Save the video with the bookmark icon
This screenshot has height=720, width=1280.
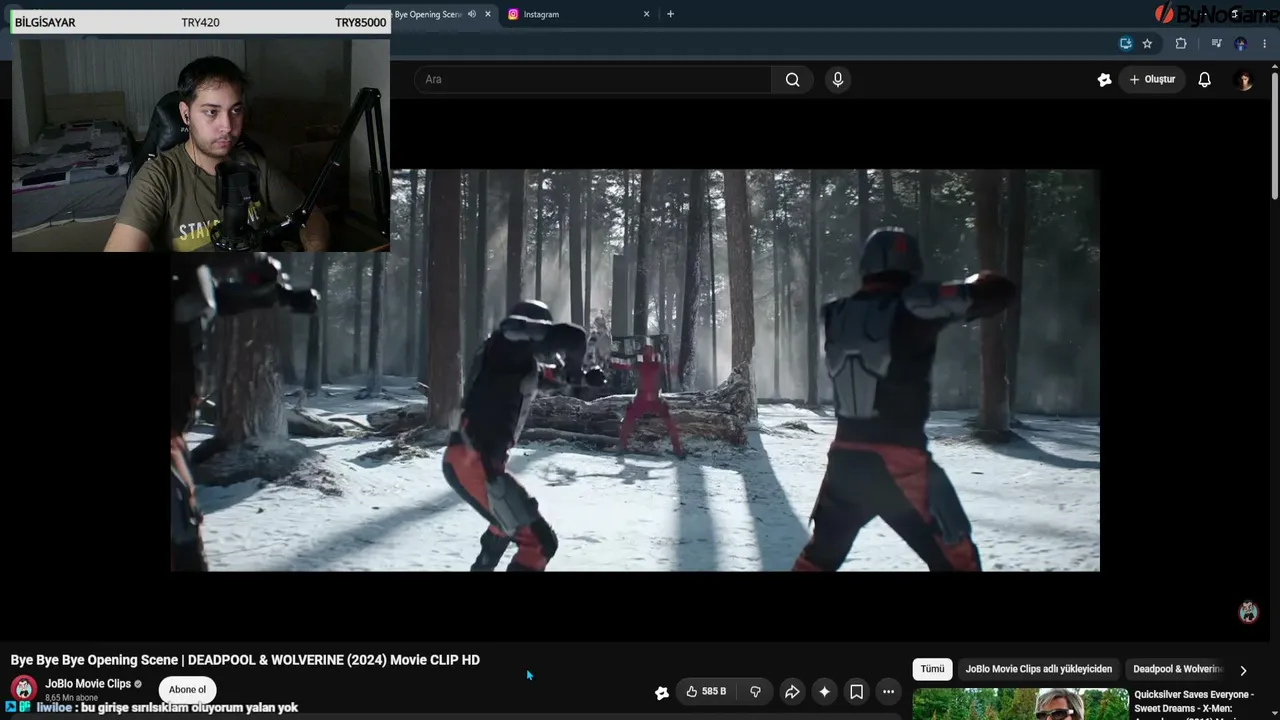[856, 691]
